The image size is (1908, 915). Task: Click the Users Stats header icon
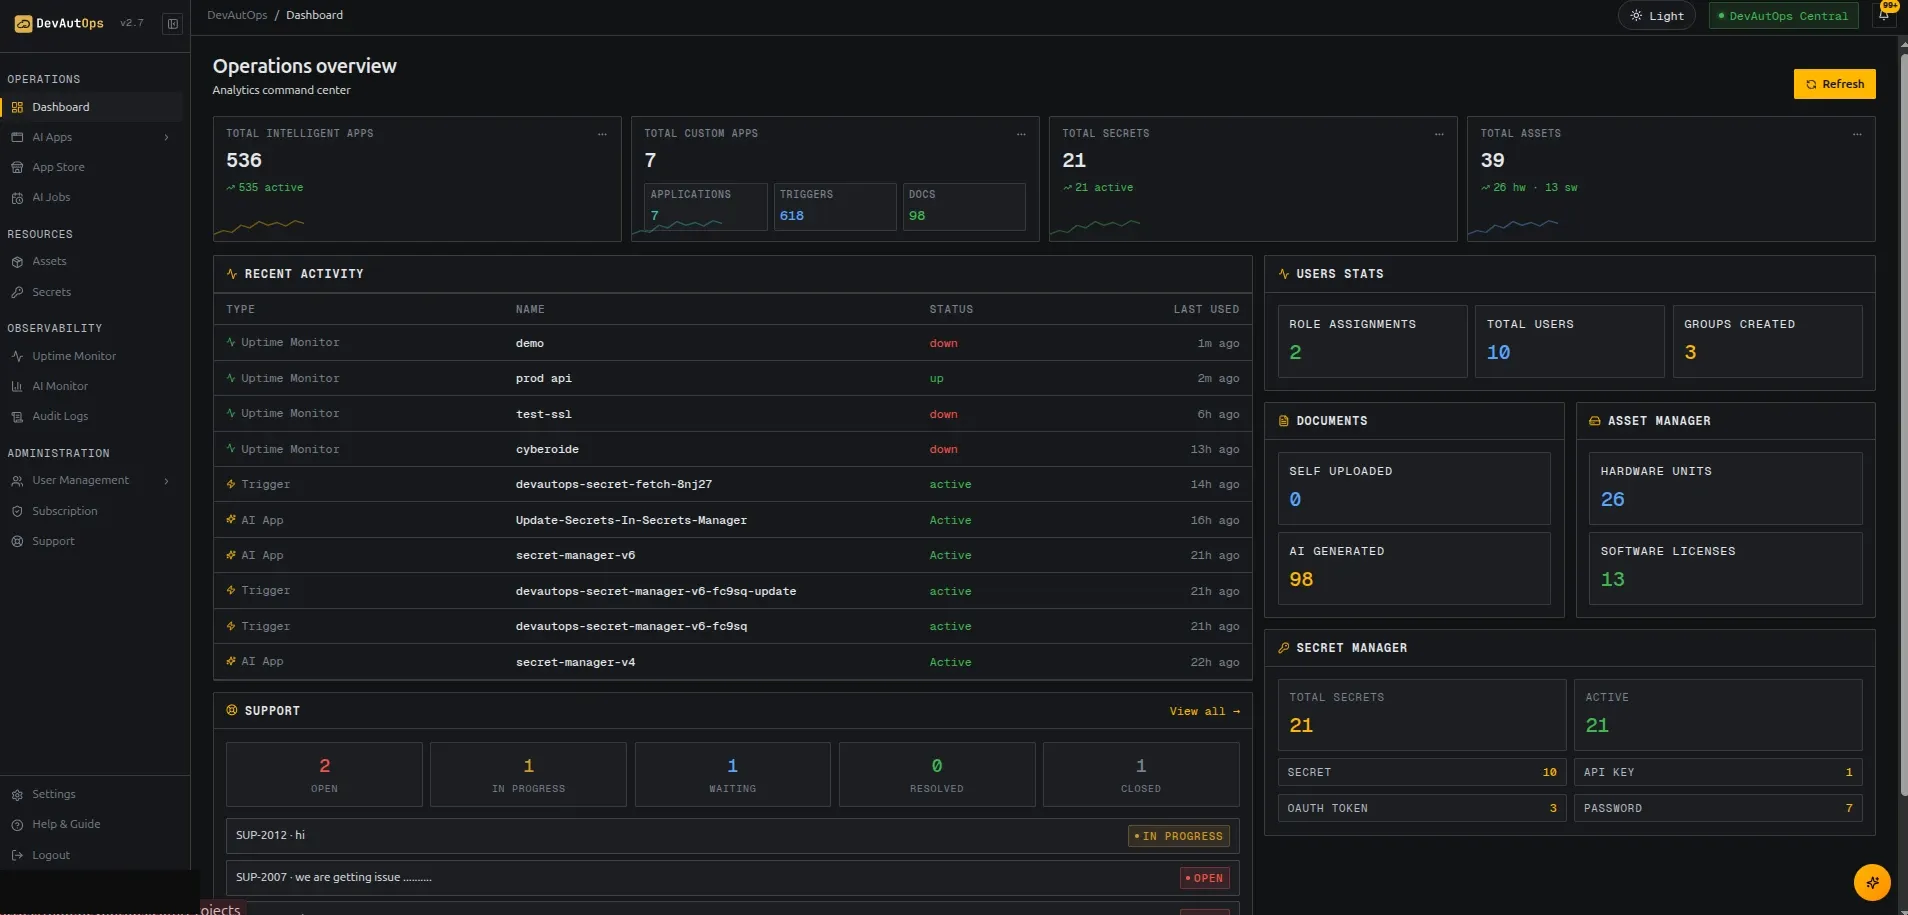pos(1284,273)
